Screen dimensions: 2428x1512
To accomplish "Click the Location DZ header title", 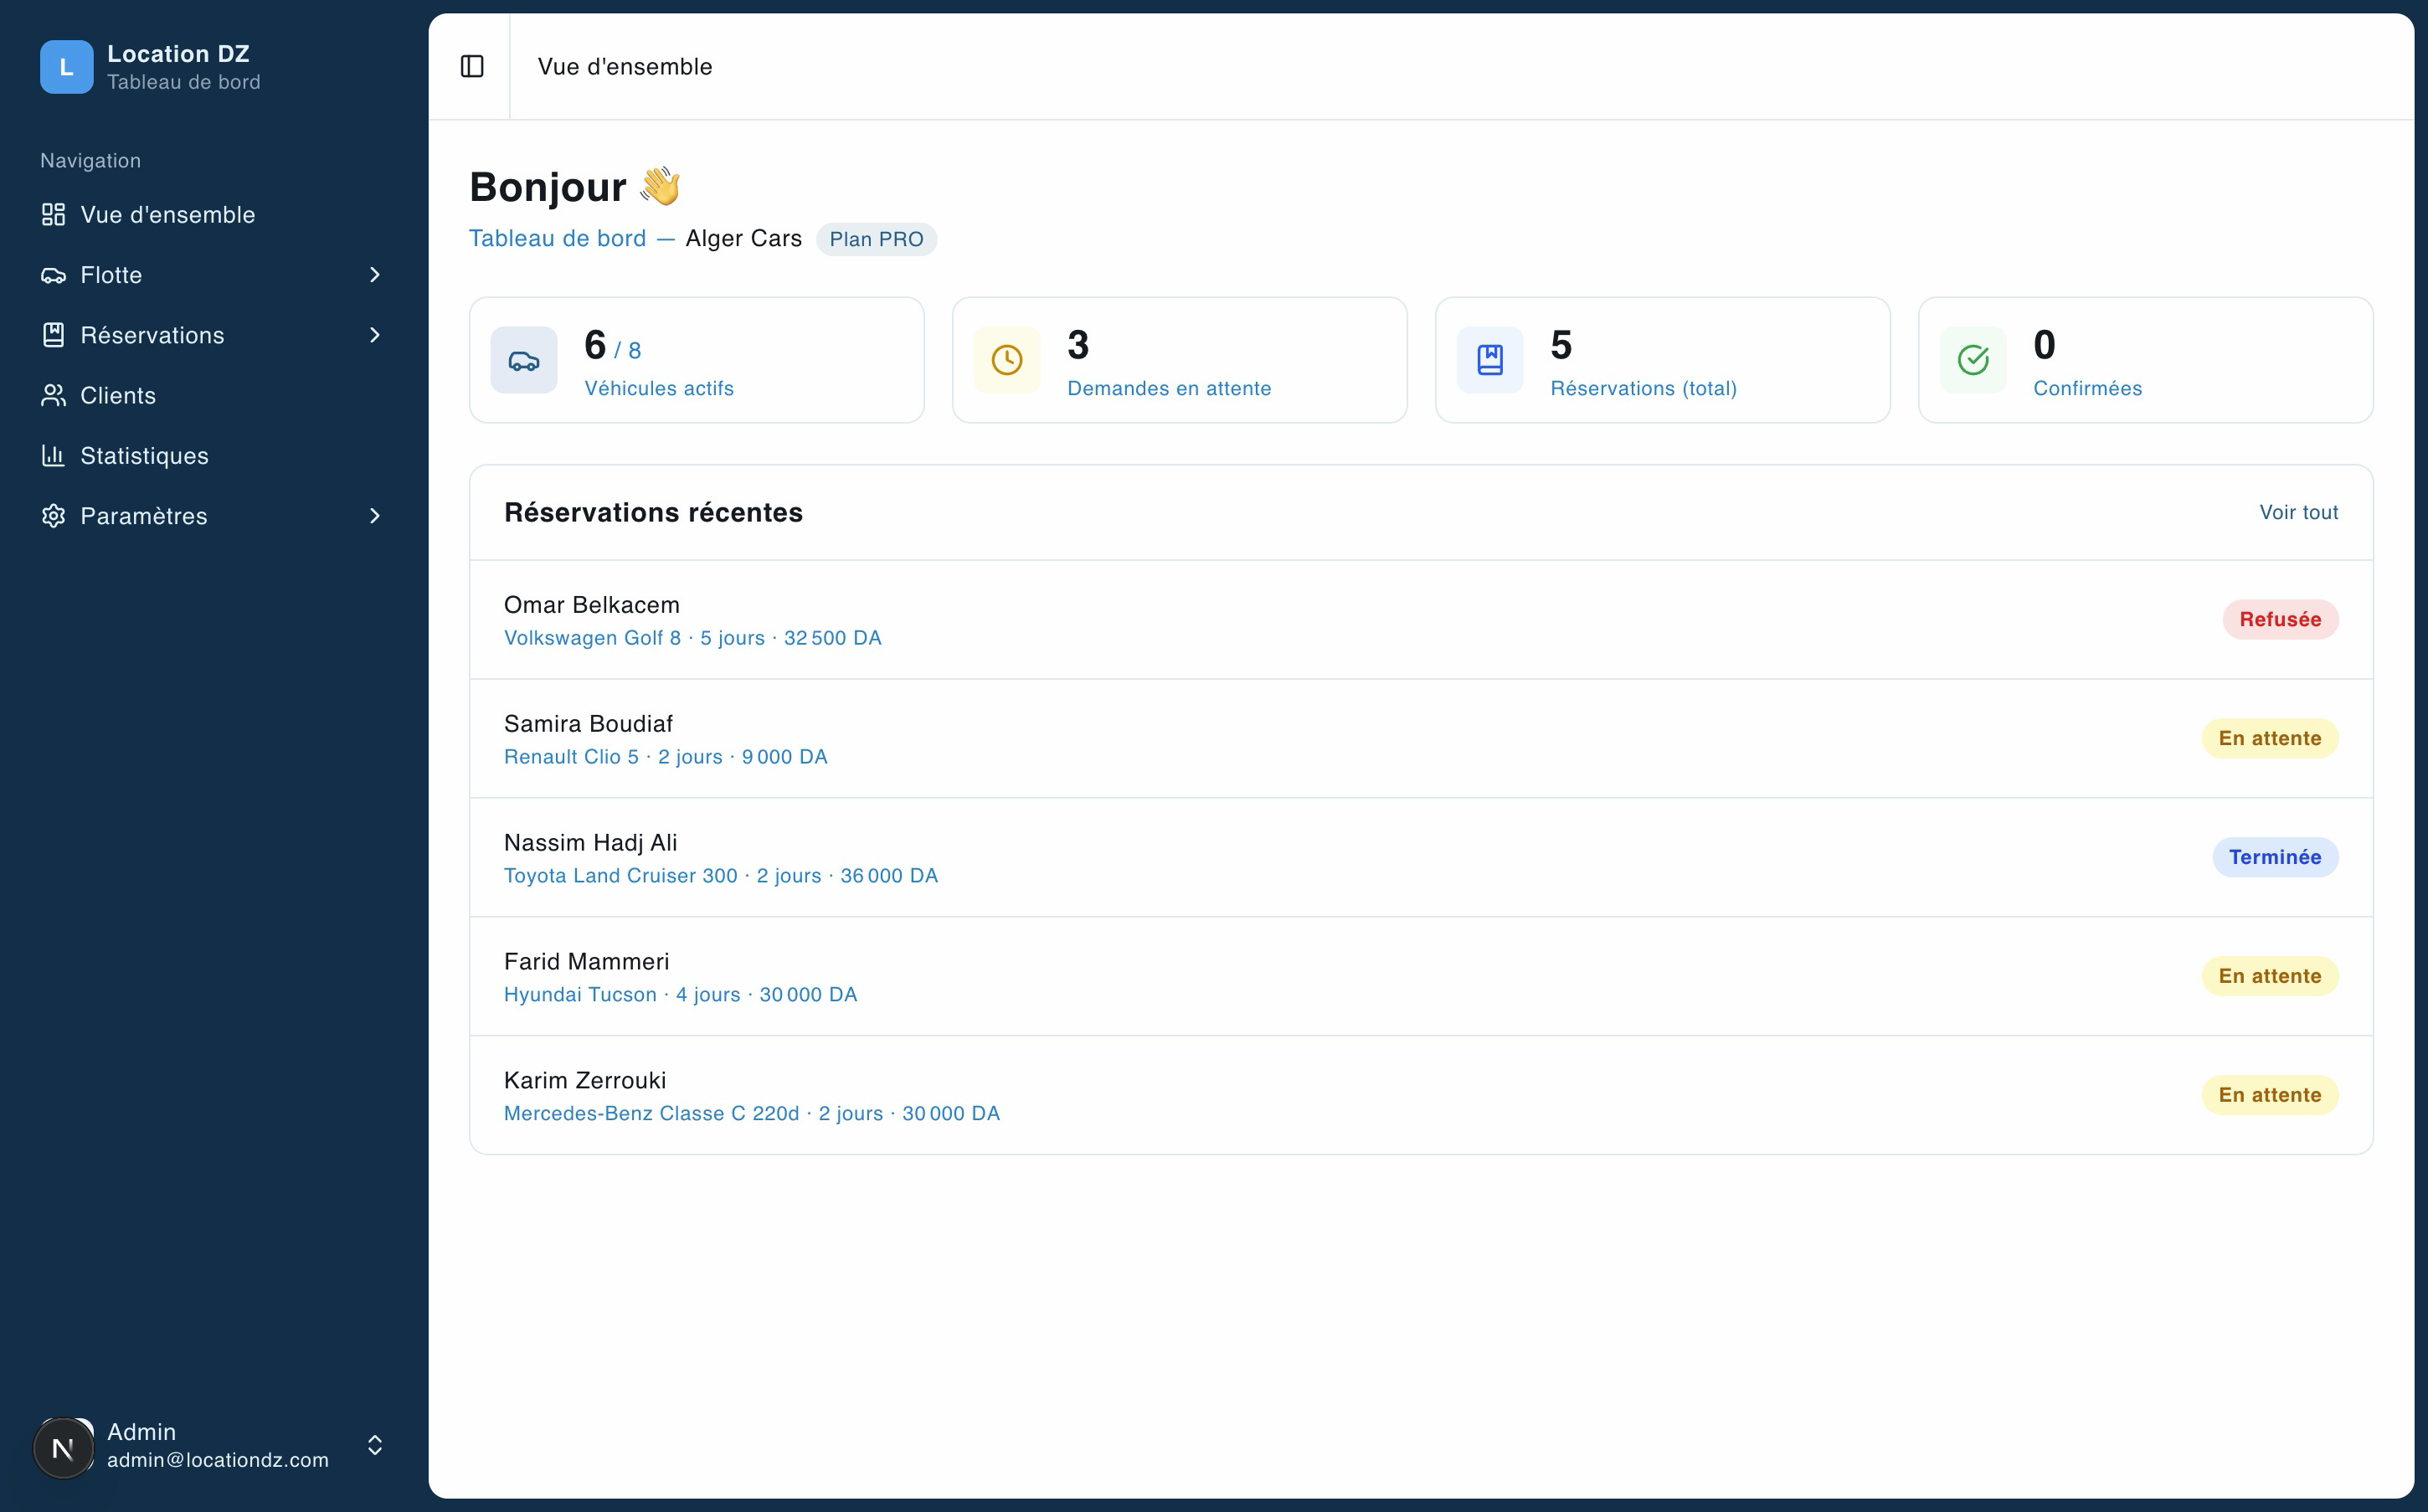I will pyautogui.click(x=178, y=54).
